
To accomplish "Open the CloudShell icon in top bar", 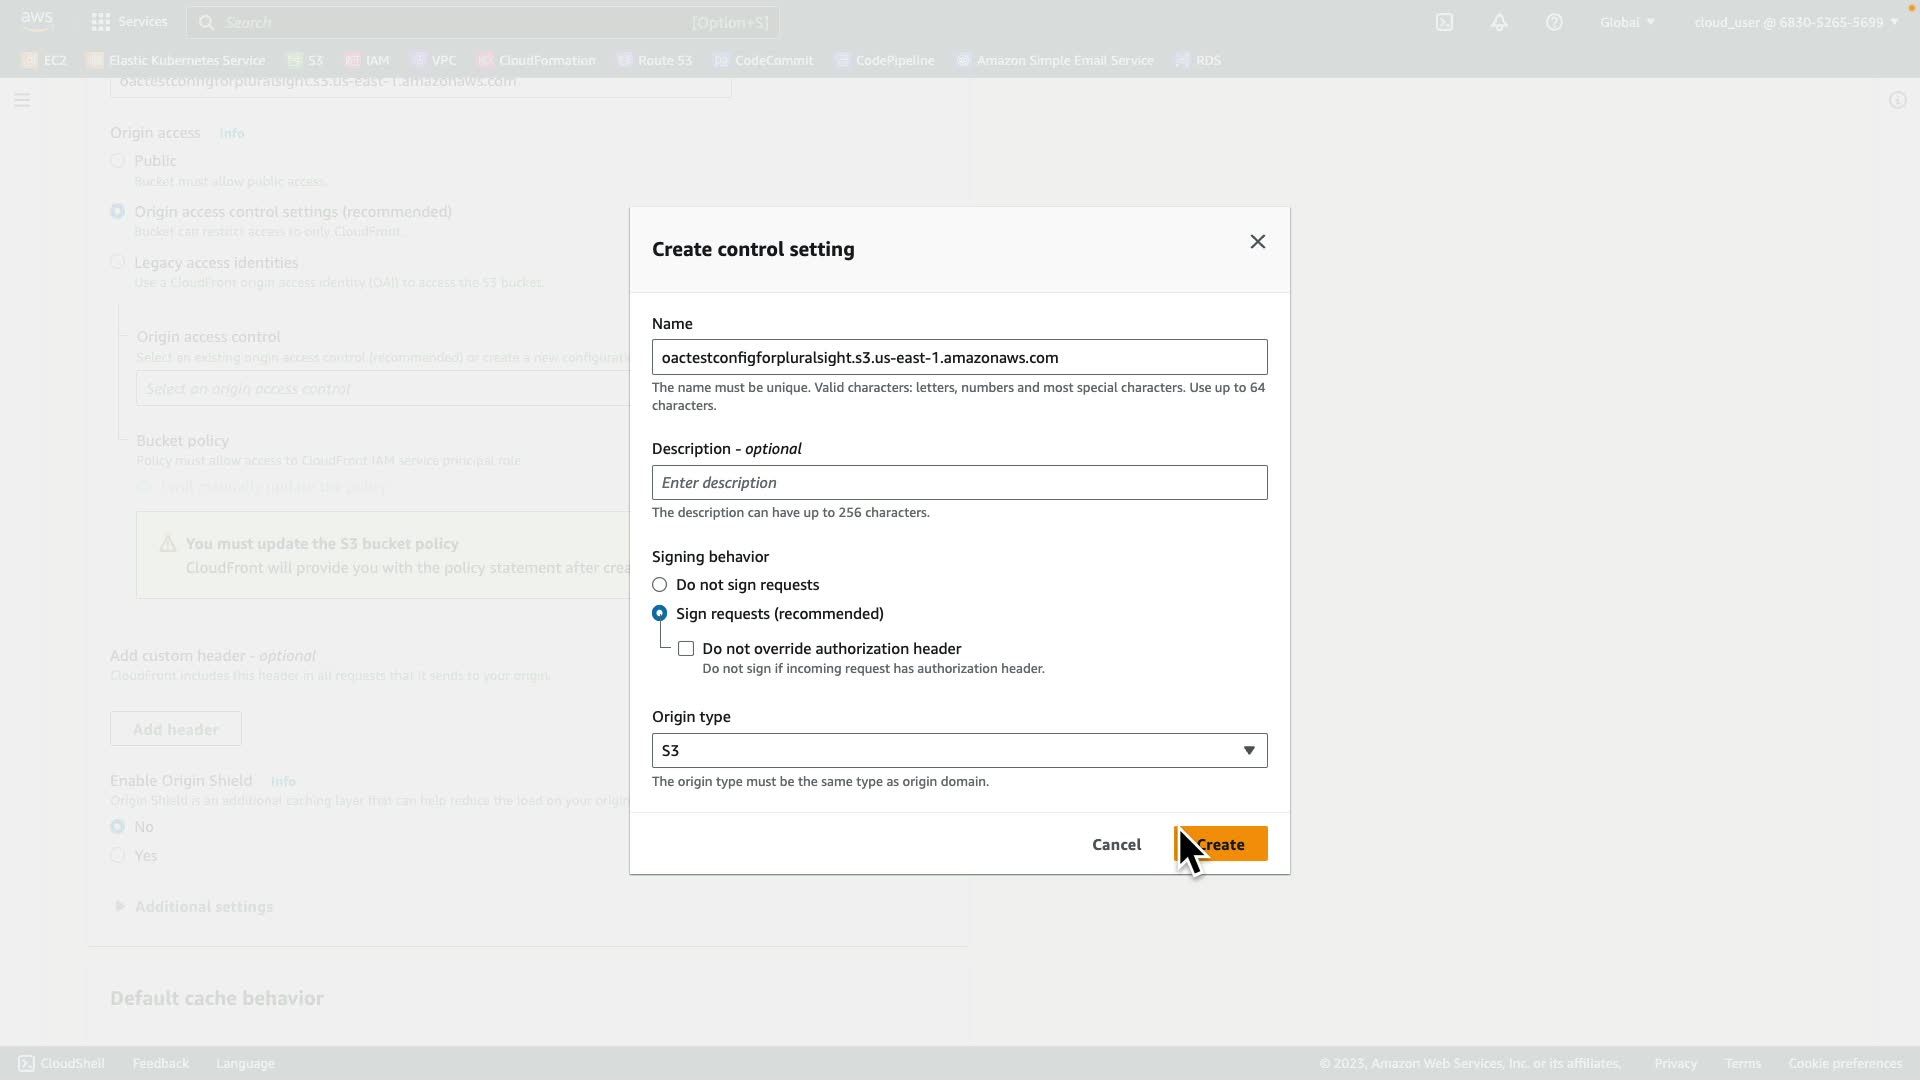I will pyautogui.click(x=1444, y=22).
